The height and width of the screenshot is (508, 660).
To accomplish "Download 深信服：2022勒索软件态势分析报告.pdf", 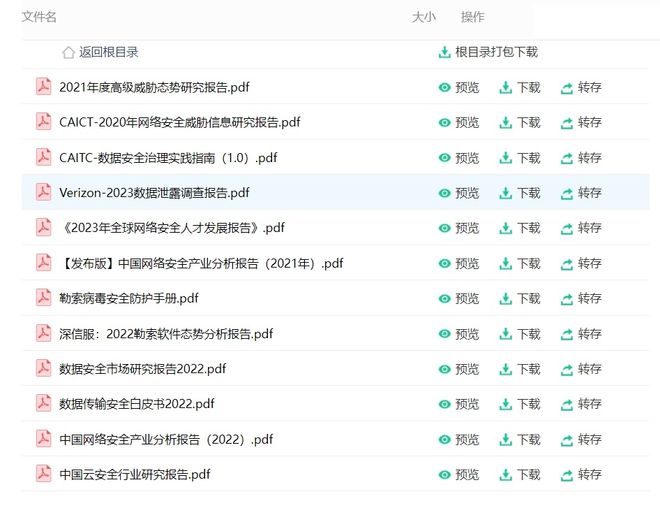I will 520,334.
